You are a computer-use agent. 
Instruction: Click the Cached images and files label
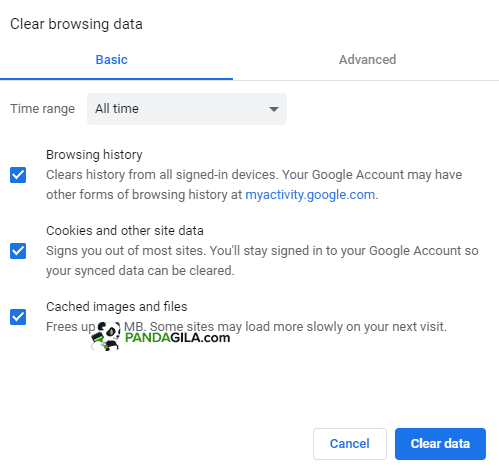(117, 307)
